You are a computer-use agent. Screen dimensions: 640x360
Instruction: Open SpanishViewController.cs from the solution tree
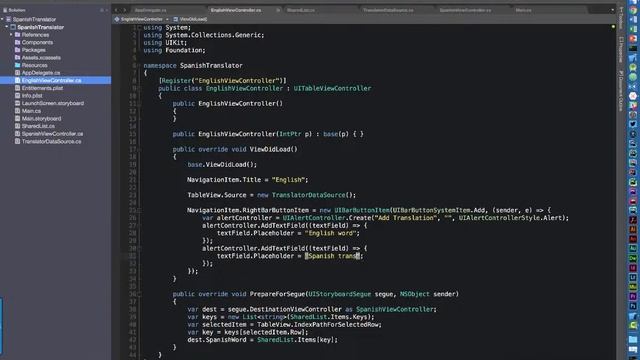52,133
